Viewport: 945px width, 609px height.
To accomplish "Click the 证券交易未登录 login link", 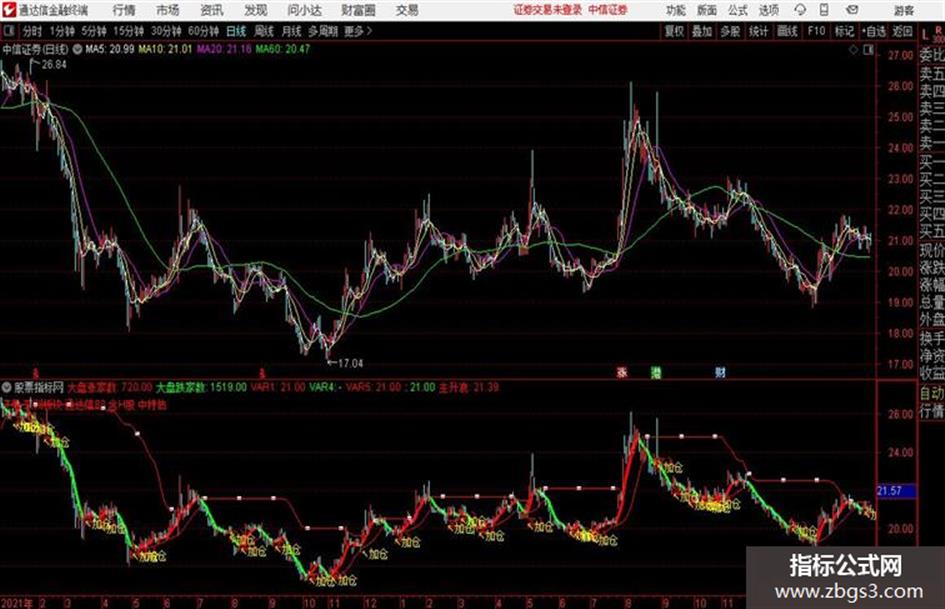I will click(548, 10).
